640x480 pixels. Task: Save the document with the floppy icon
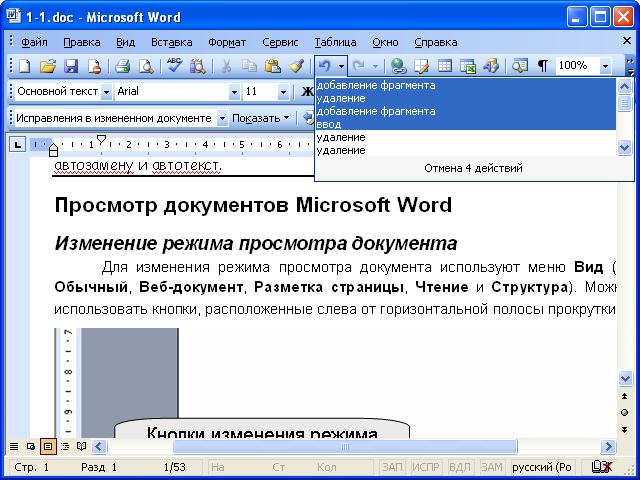(71, 66)
